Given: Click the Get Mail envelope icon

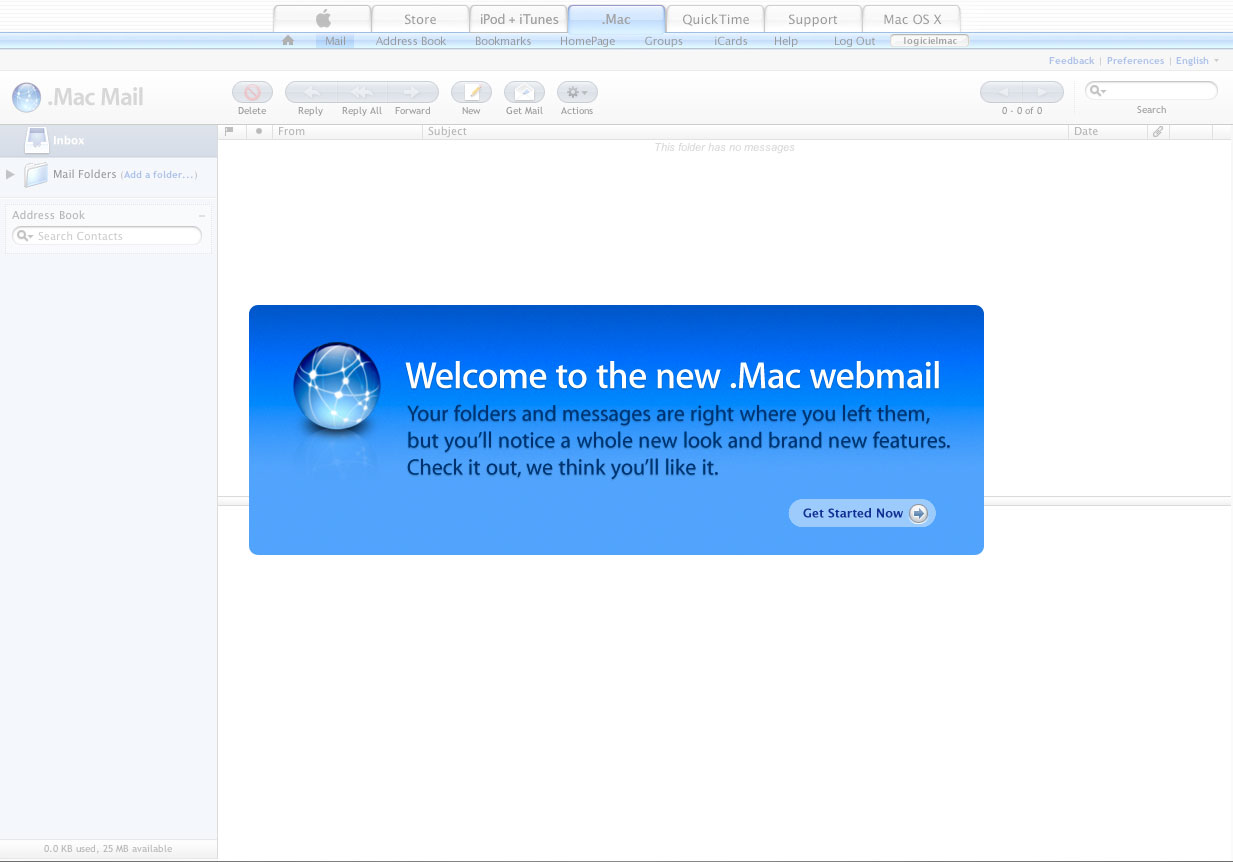Looking at the screenshot, I should tap(524, 92).
